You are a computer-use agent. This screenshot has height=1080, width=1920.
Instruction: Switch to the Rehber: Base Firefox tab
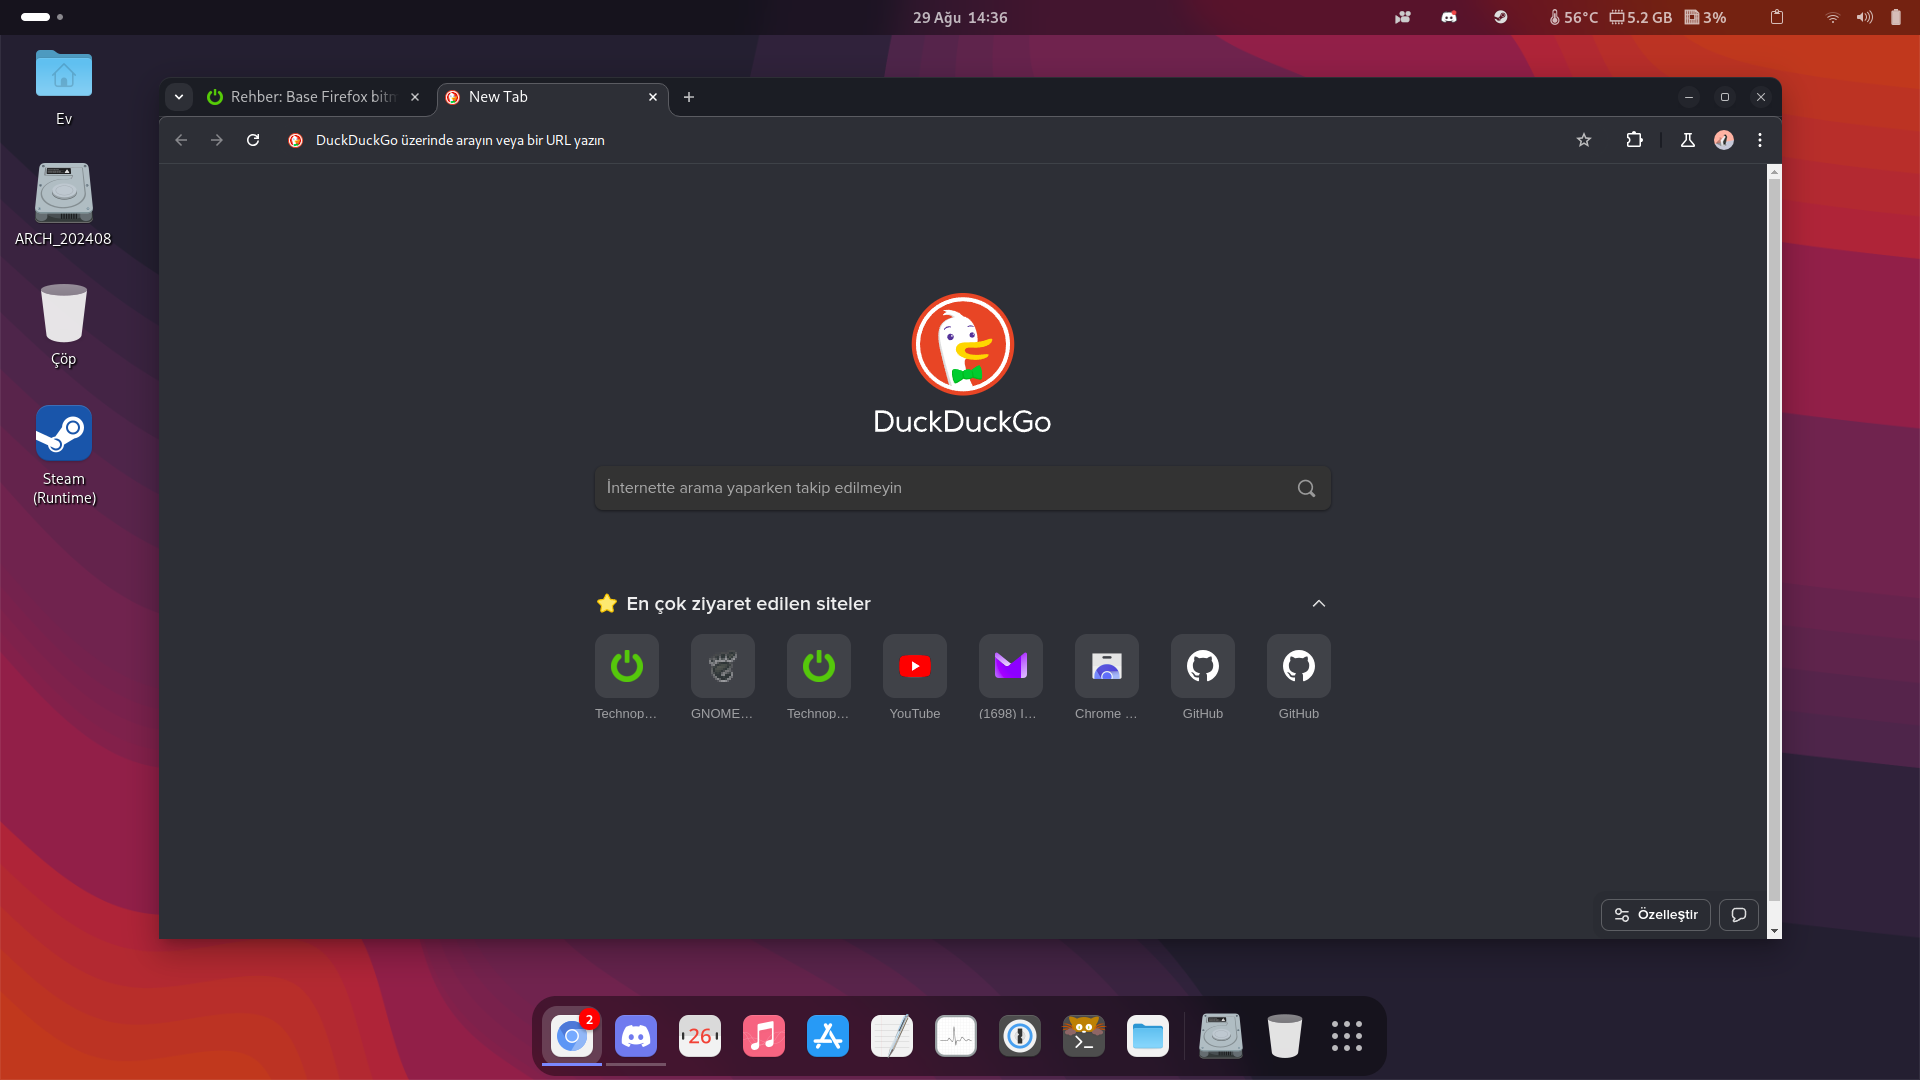tap(312, 97)
